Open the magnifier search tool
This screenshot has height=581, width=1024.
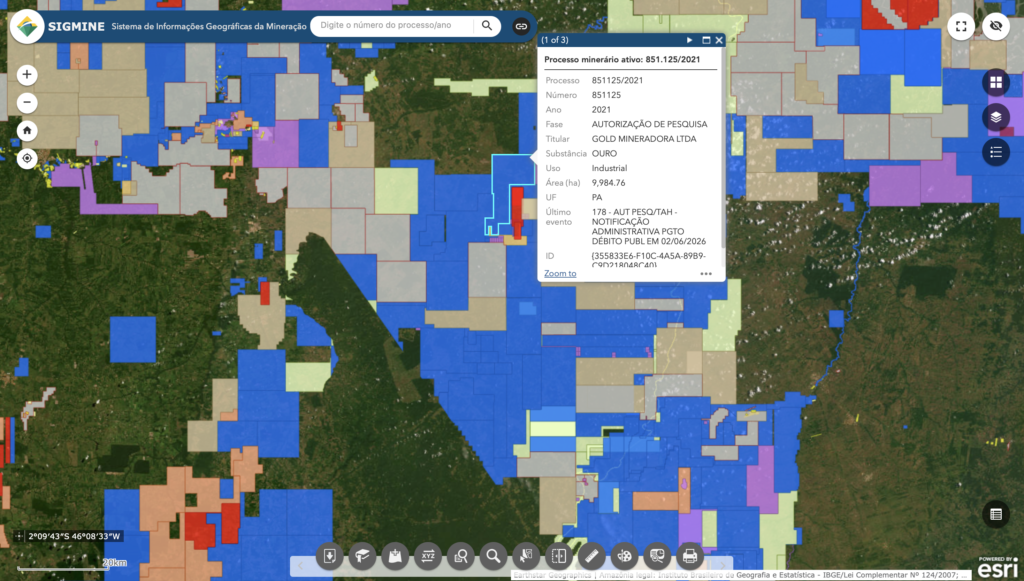coord(493,556)
